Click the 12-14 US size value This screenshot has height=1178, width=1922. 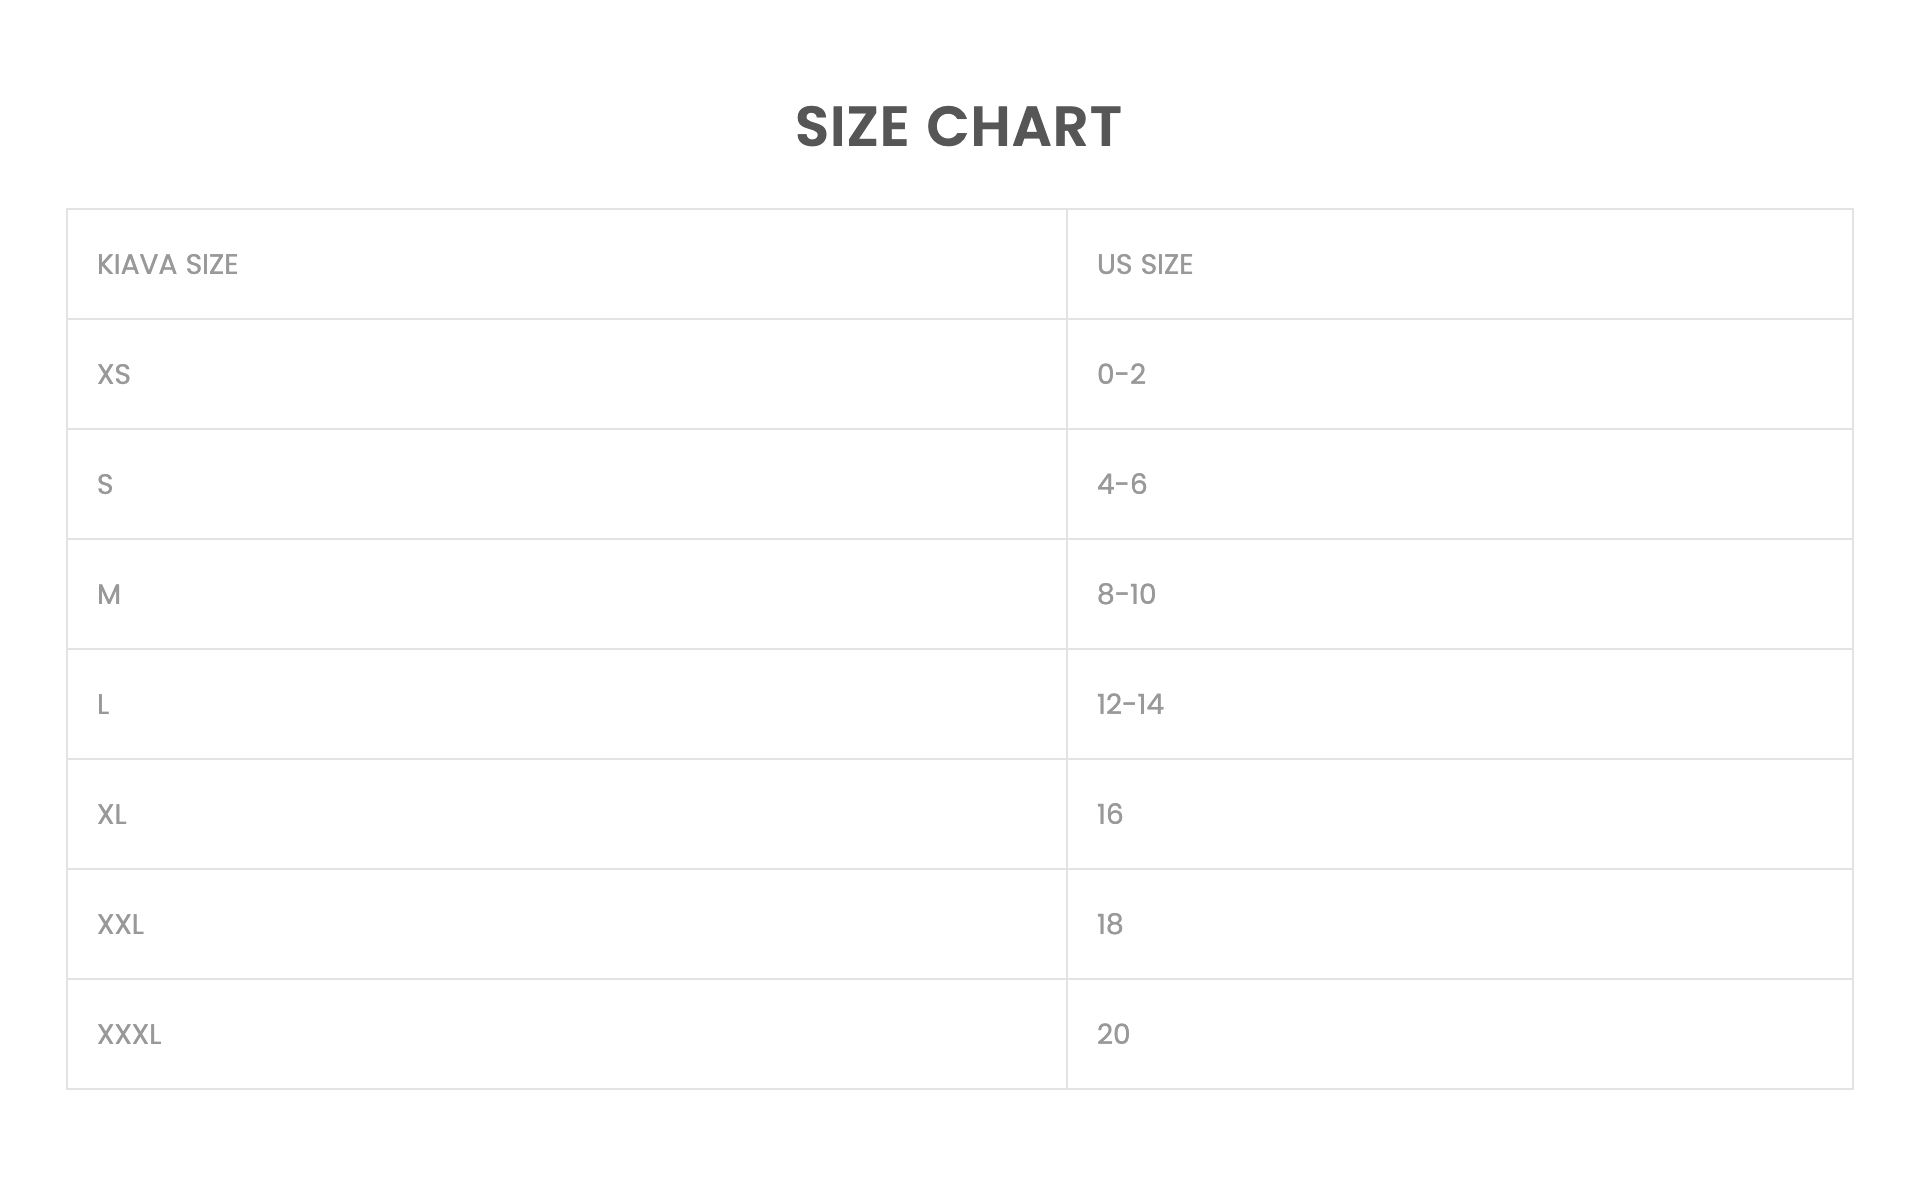tap(1130, 705)
